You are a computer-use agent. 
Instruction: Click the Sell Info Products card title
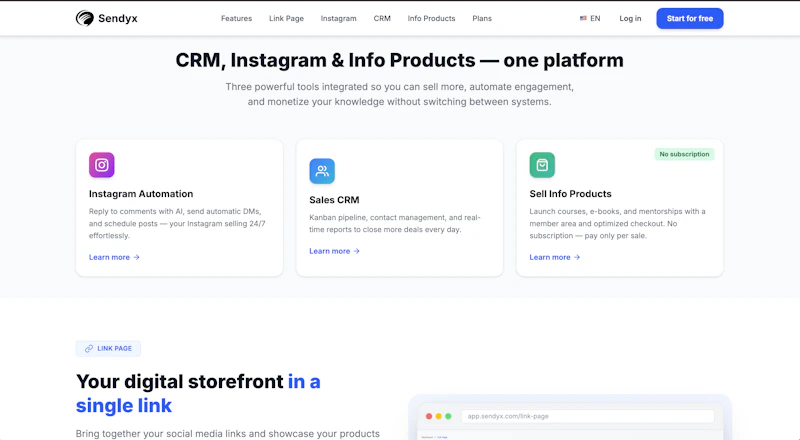point(570,194)
